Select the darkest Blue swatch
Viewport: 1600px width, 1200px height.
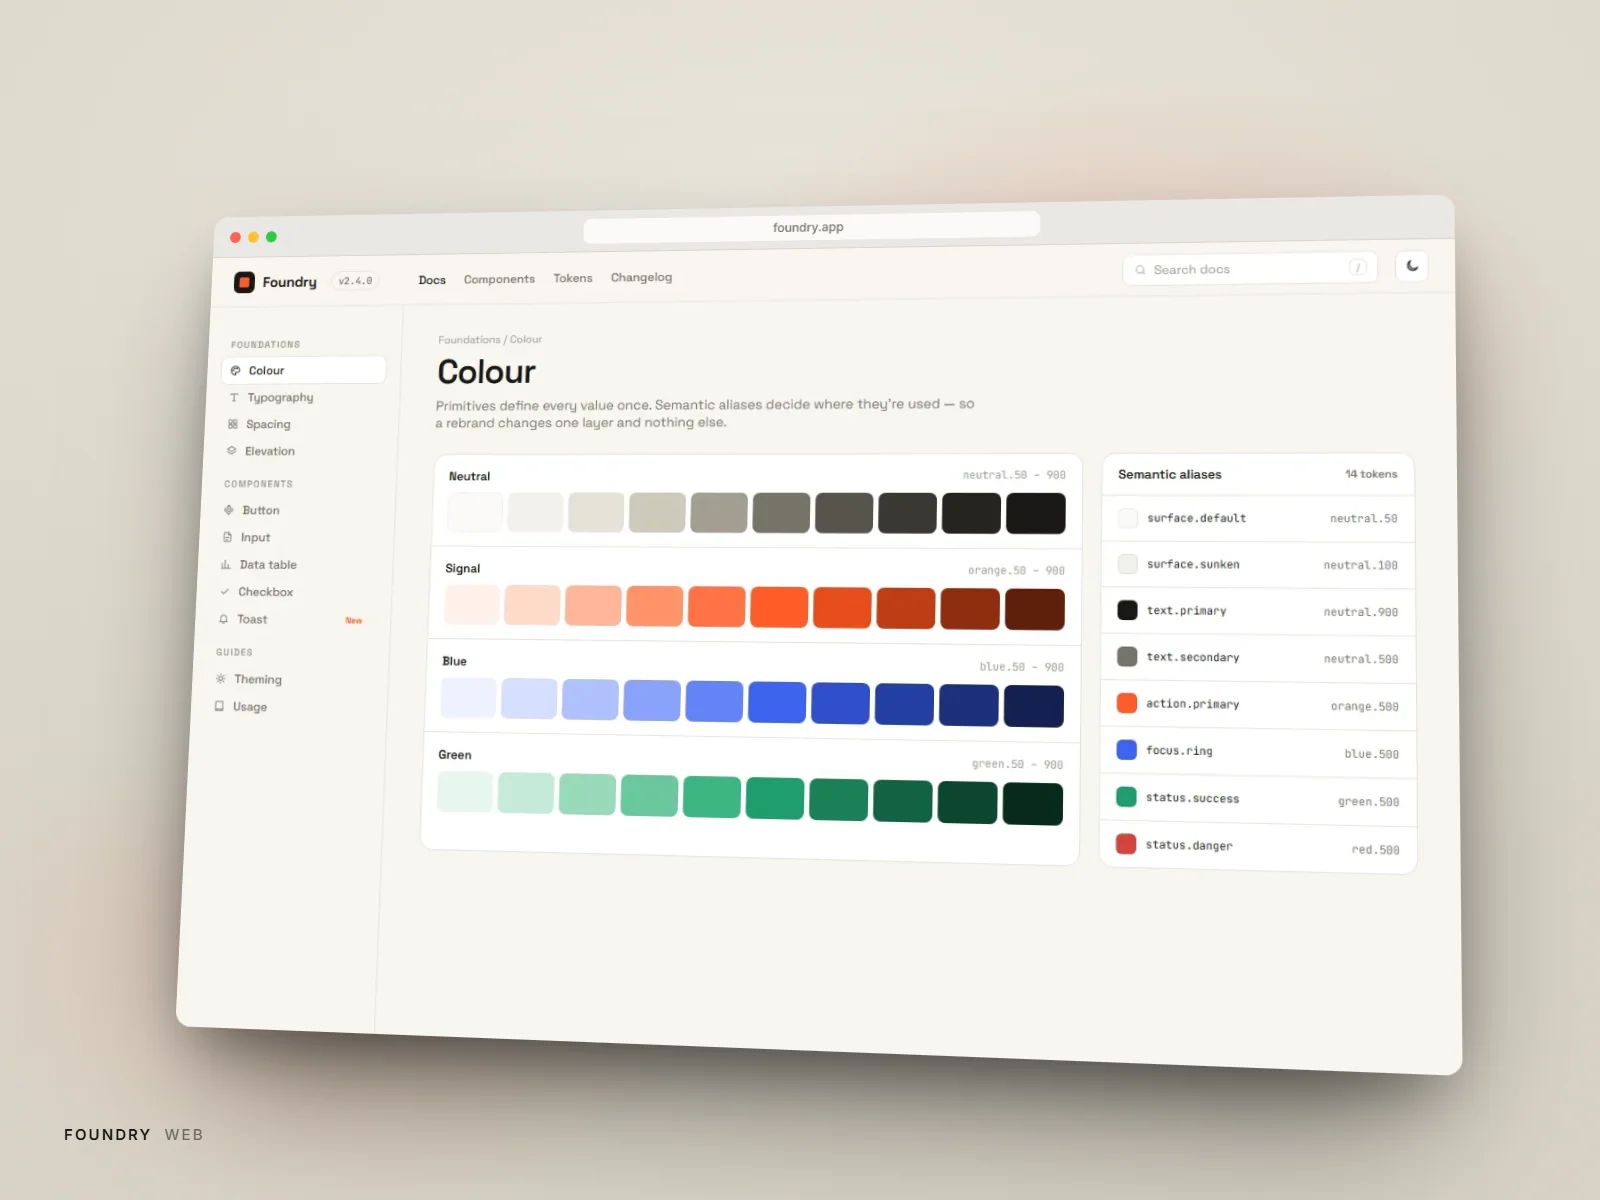[1034, 706]
